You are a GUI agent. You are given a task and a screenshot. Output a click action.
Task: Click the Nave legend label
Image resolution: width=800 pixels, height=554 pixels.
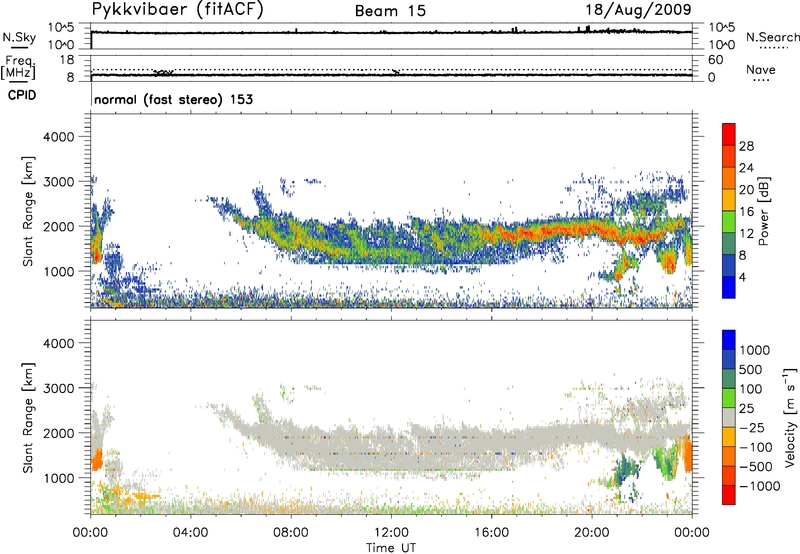[761, 69]
